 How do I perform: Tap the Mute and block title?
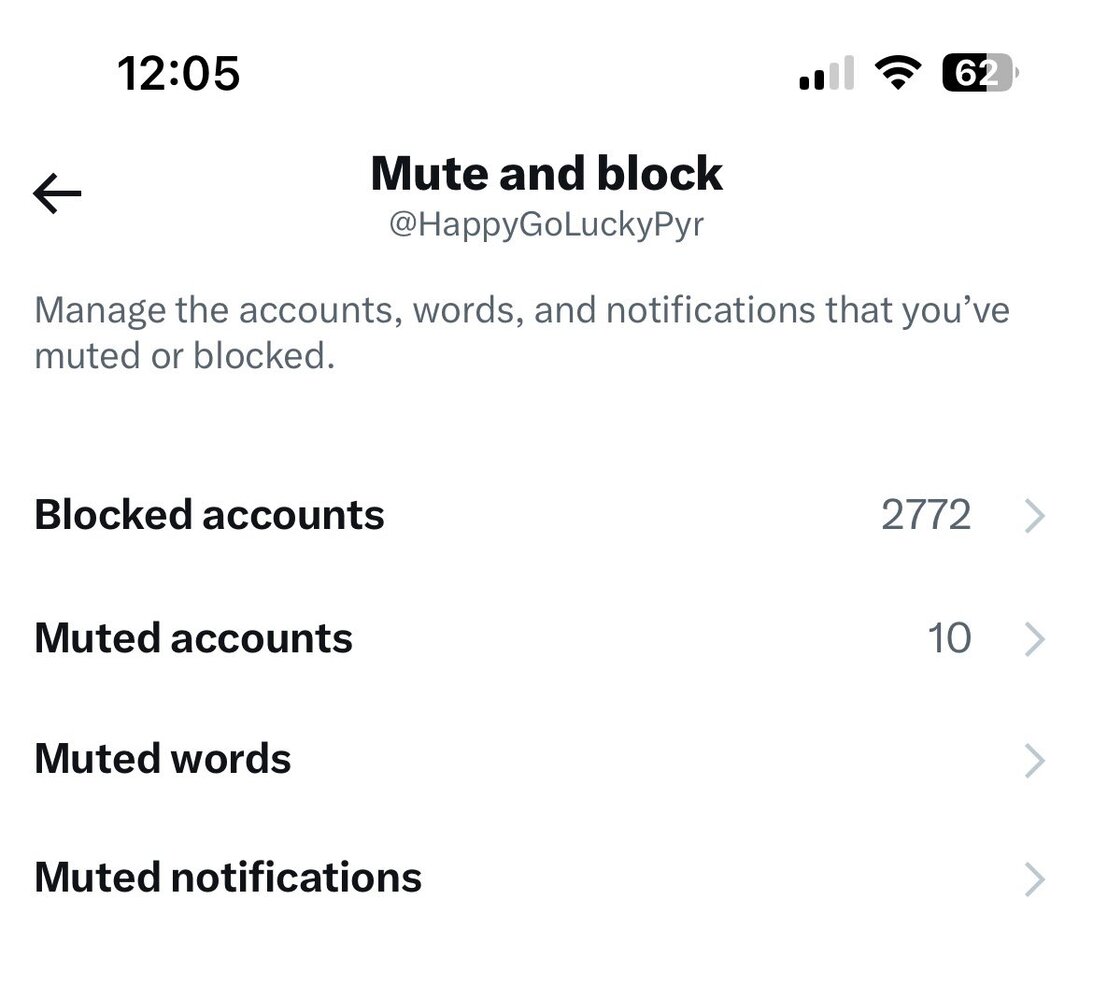coord(546,174)
